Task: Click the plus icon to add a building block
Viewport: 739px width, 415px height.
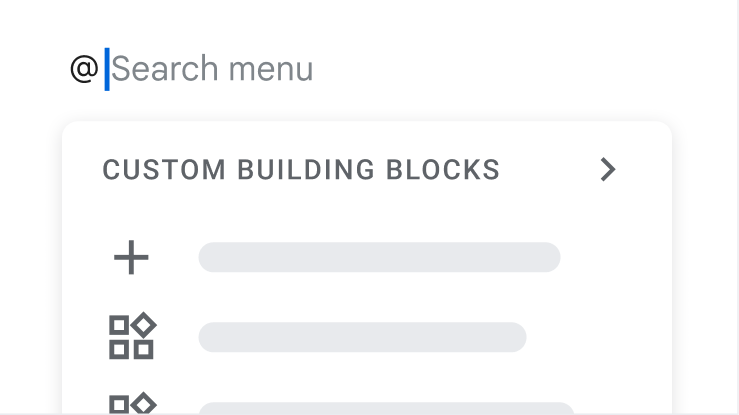Action: [x=131, y=258]
